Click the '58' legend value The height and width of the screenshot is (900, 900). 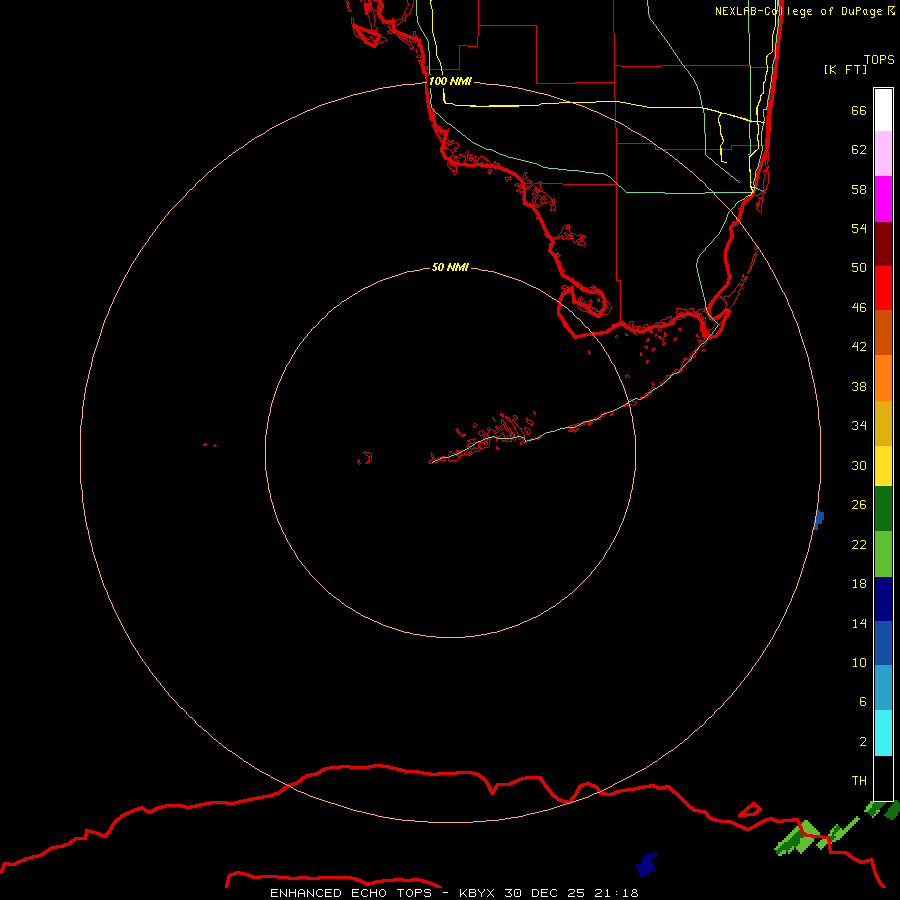tap(859, 189)
